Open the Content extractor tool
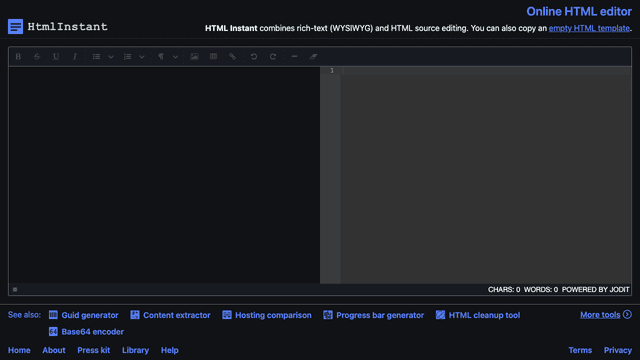 tap(177, 315)
